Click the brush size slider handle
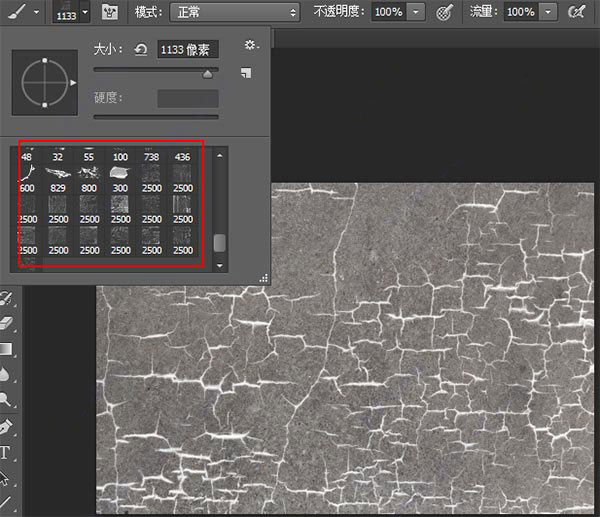This screenshot has width=600, height=517. pyautogui.click(x=208, y=73)
